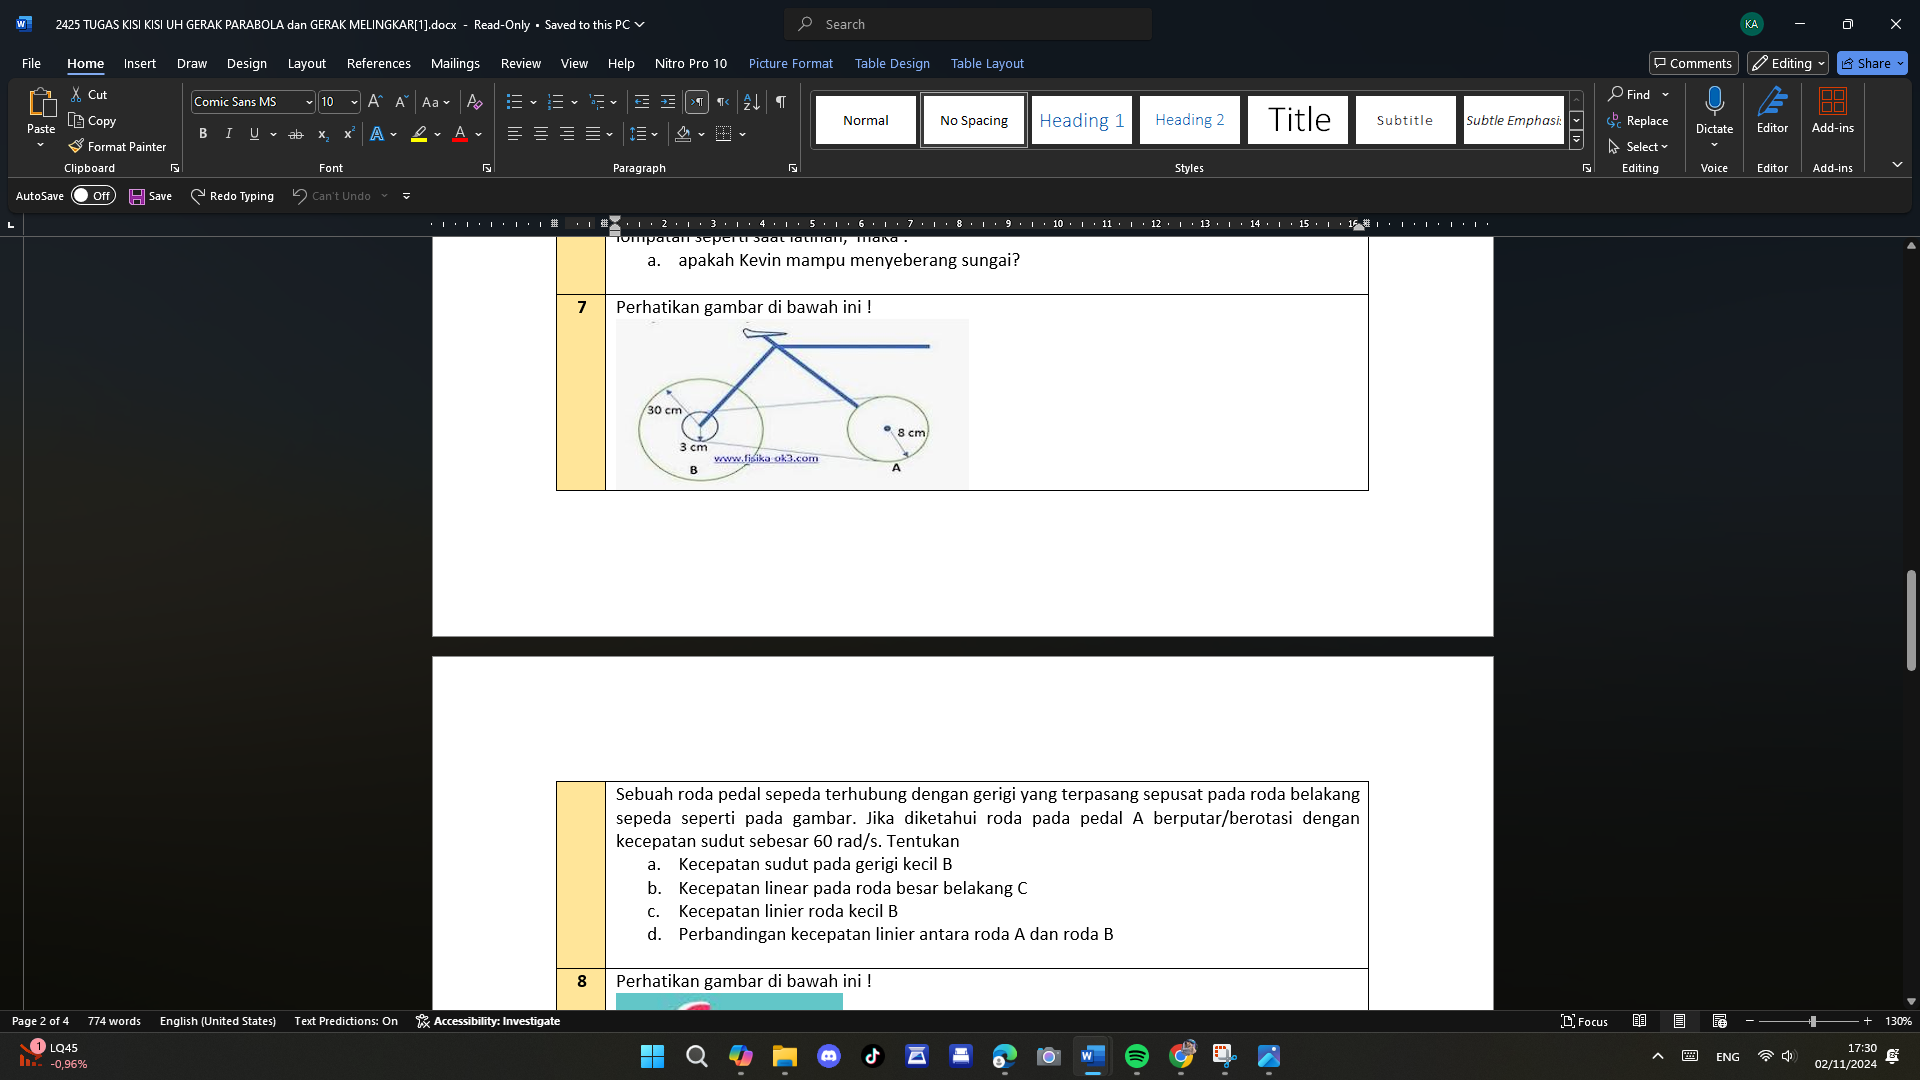This screenshot has height=1080, width=1920.
Task: Apply the Title style
Action: [1298, 120]
